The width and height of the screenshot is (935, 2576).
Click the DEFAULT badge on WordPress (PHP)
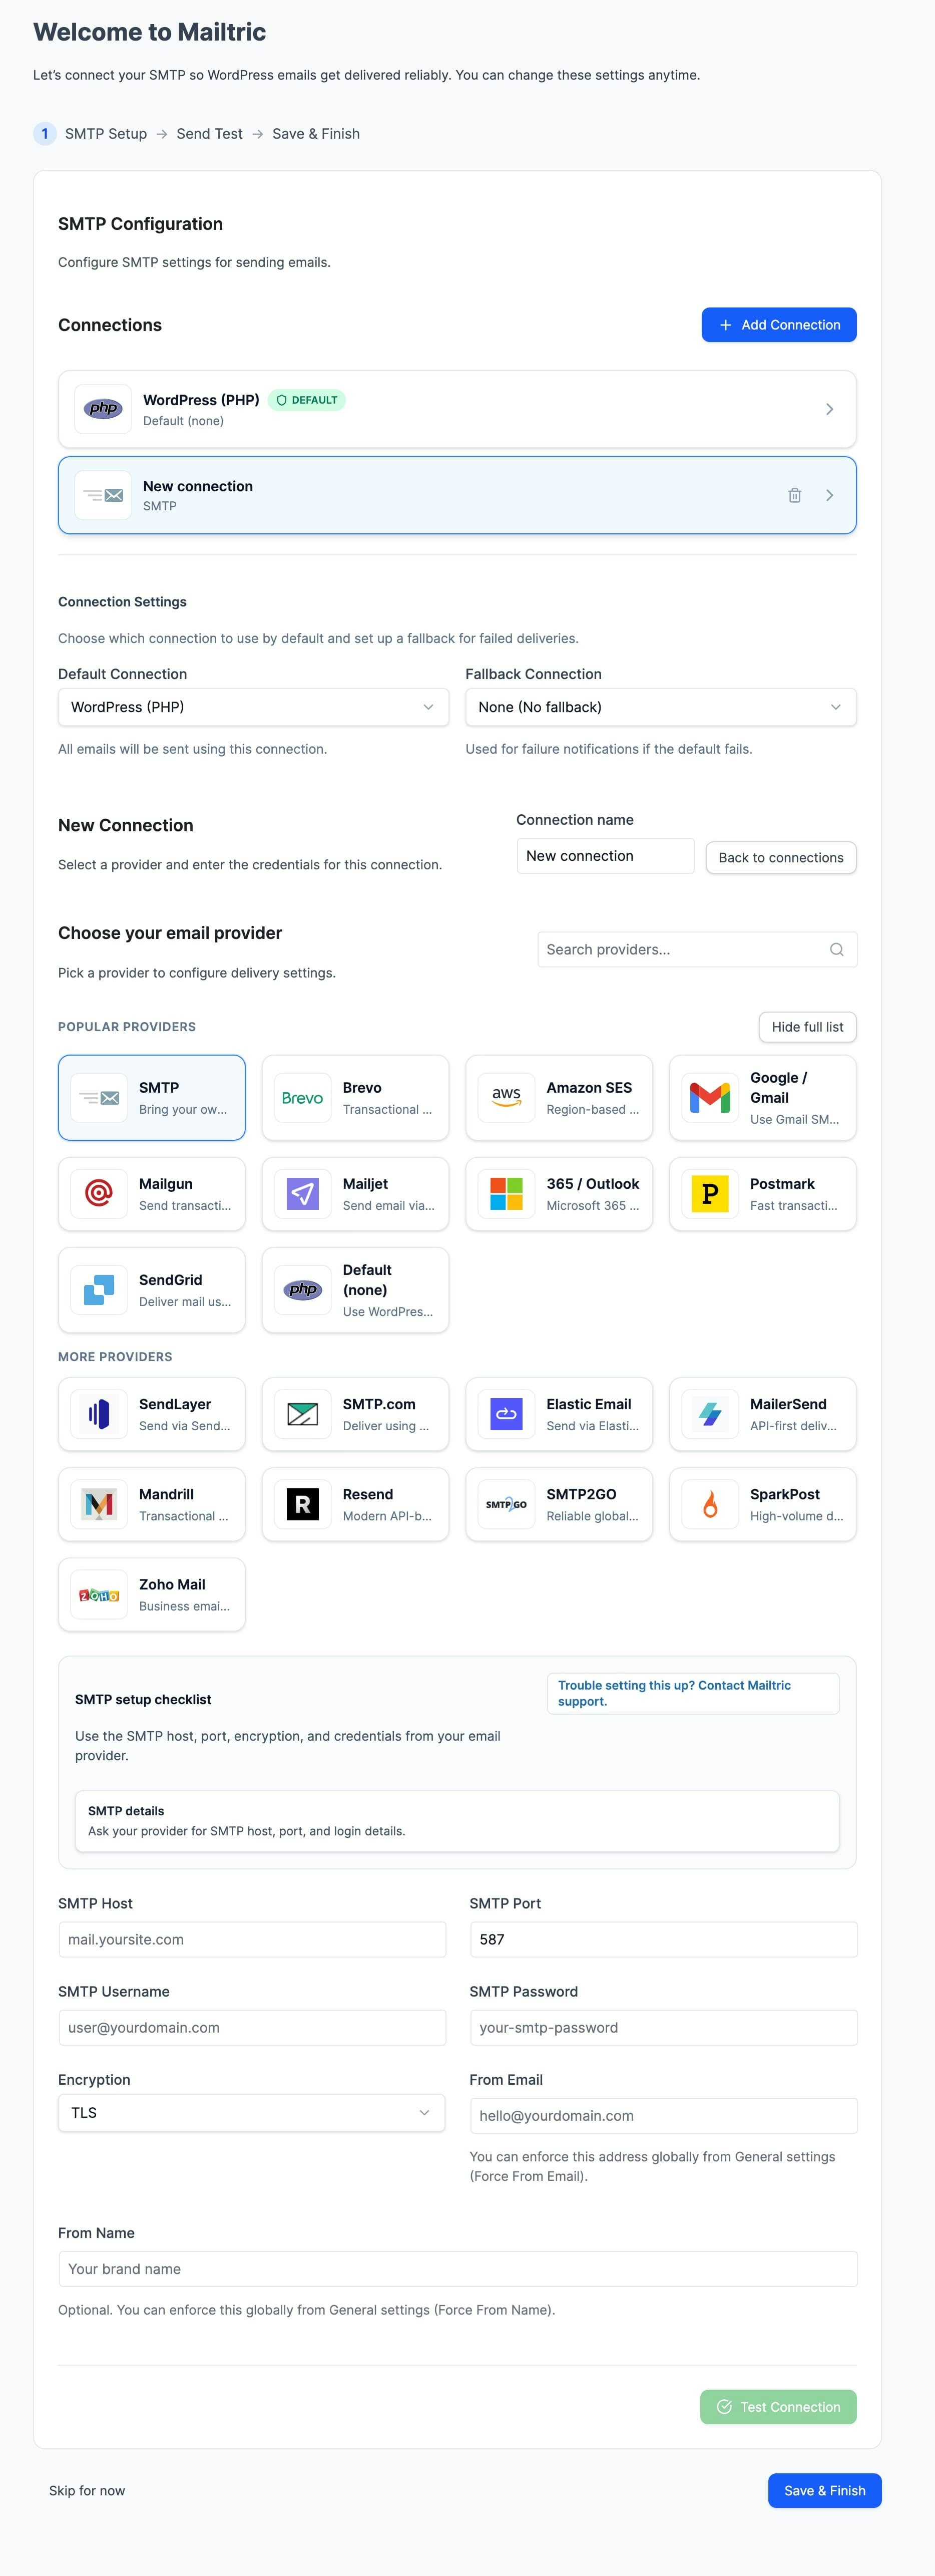(307, 400)
